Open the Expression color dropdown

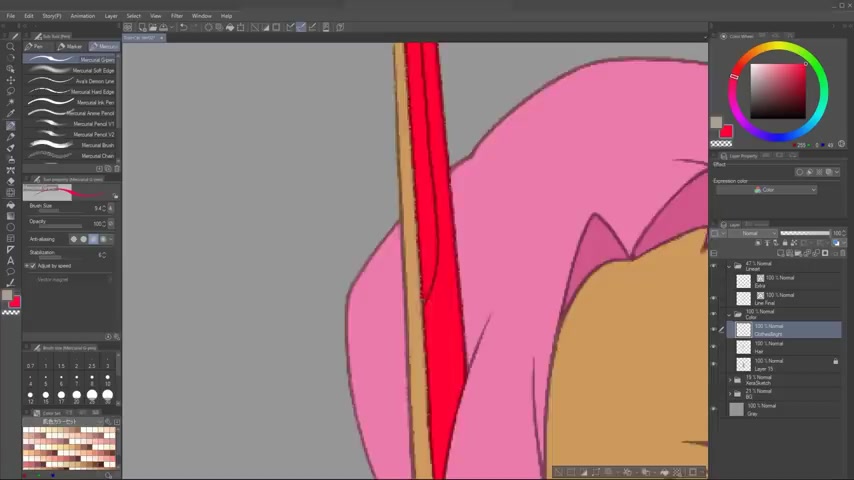(x=766, y=190)
